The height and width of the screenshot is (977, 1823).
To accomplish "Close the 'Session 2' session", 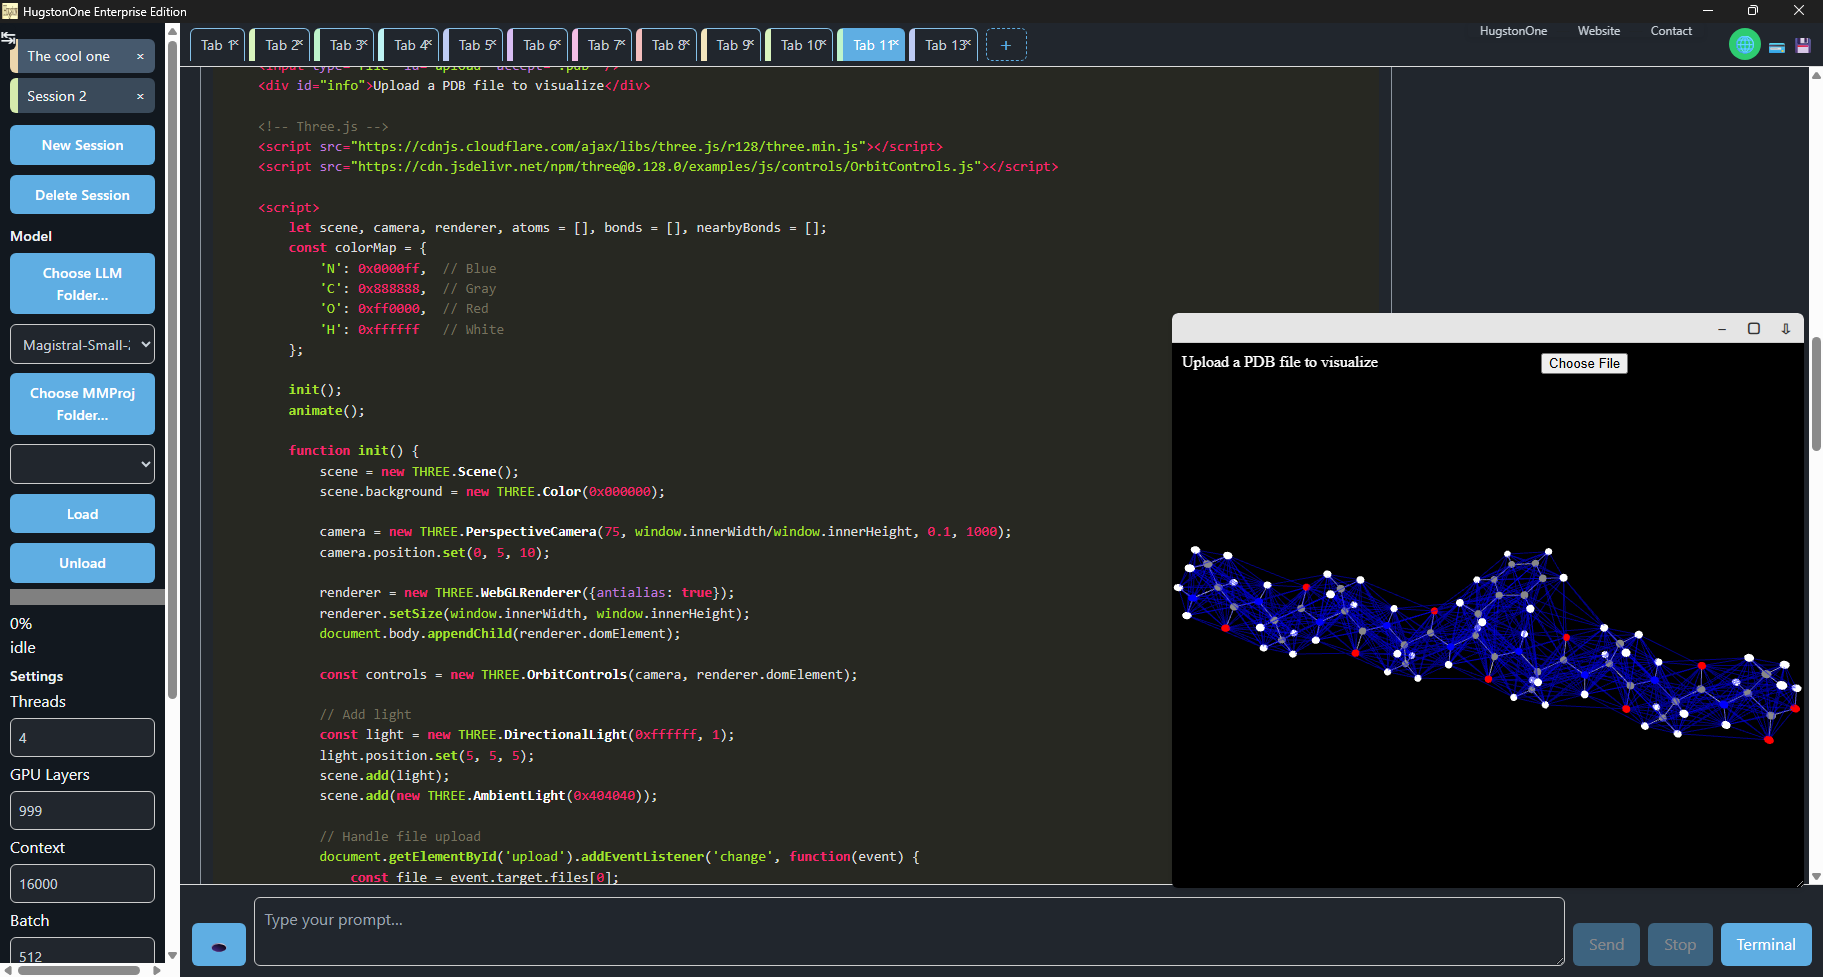I will [140, 97].
